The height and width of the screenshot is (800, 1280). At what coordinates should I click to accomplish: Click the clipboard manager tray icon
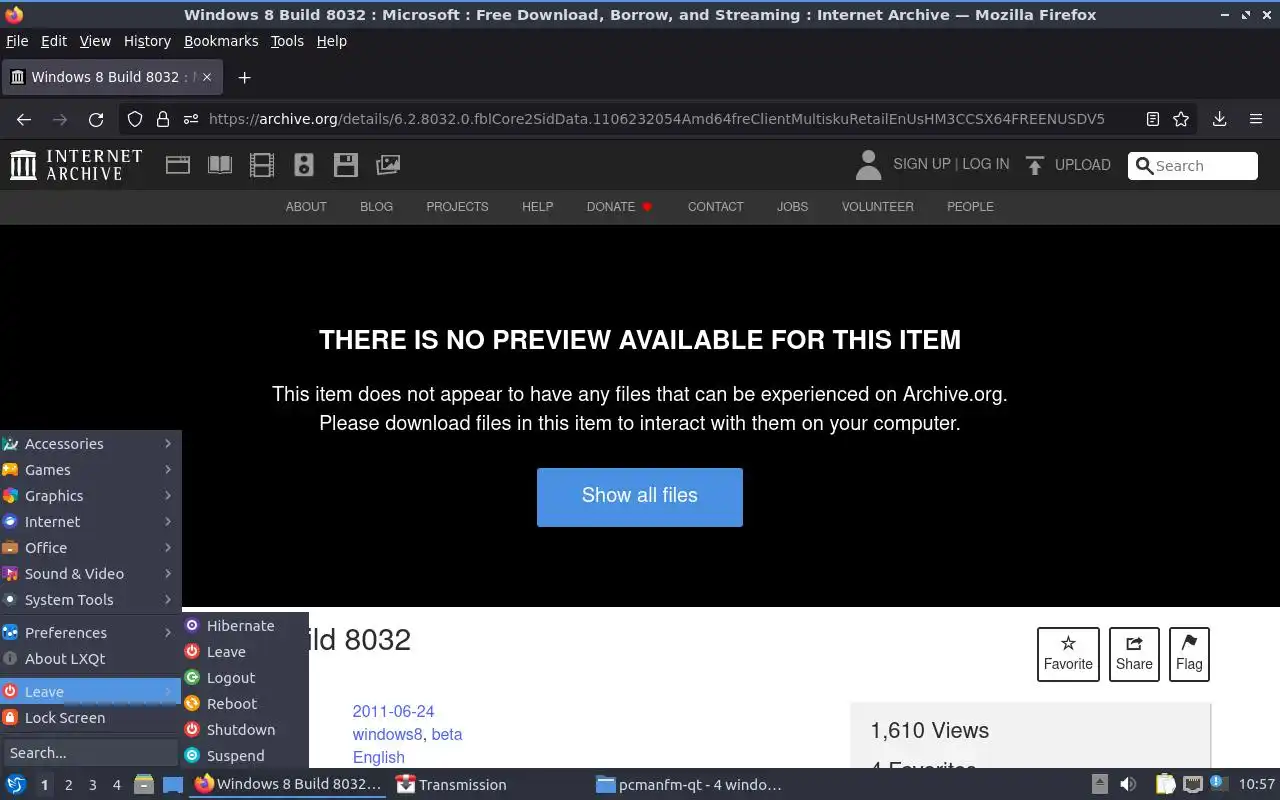[x=1165, y=784]
